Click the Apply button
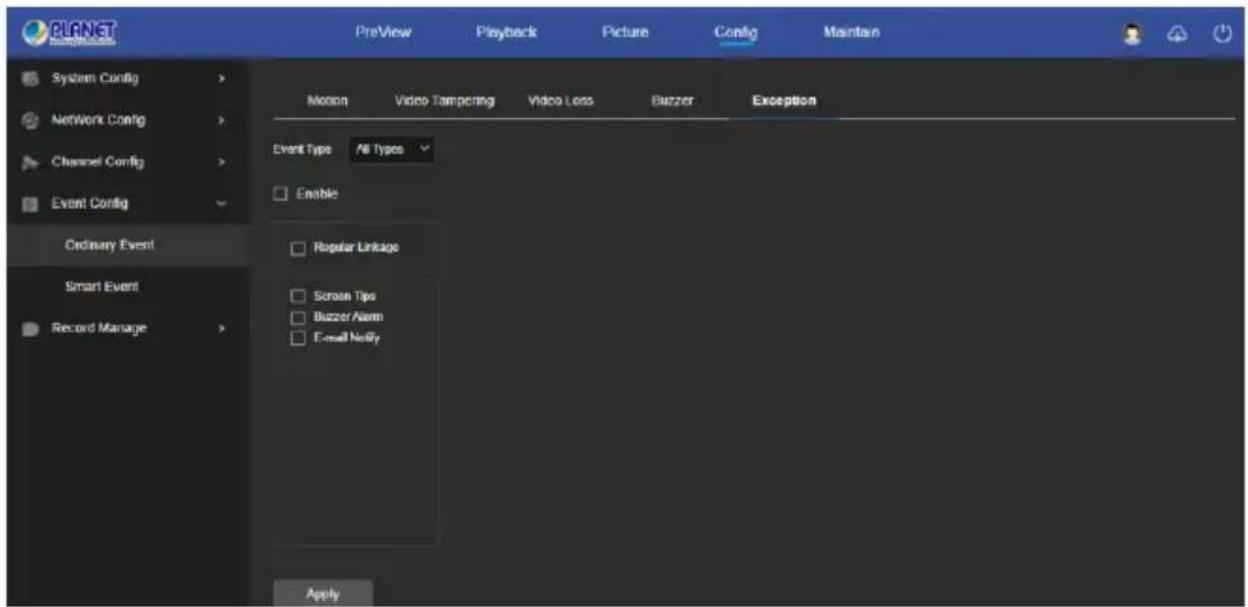 tap(323, 593)
